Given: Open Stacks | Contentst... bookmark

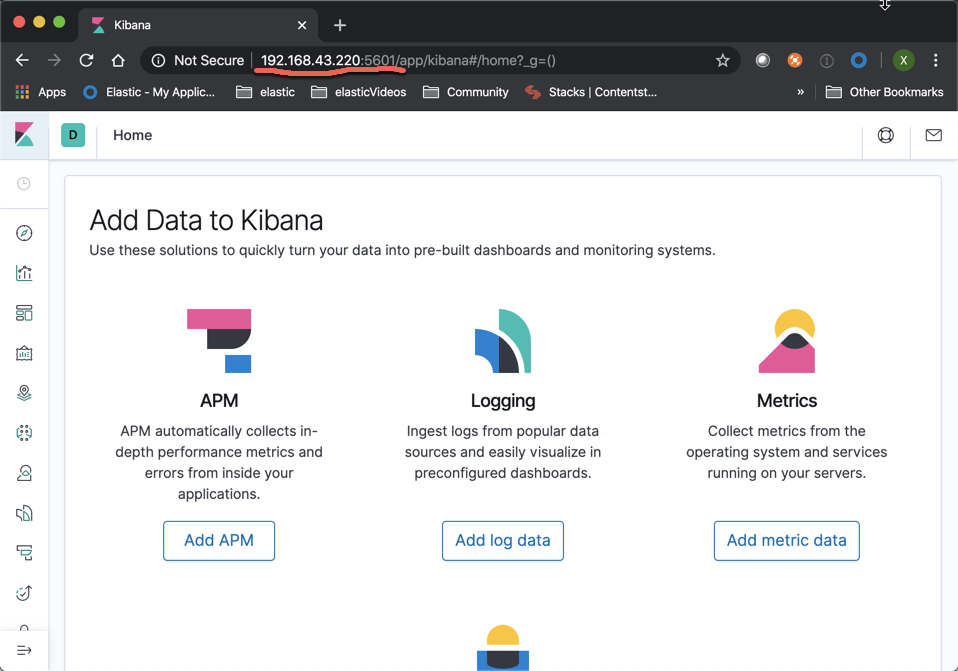Looking at the screenshot, I should coord(591,92).
